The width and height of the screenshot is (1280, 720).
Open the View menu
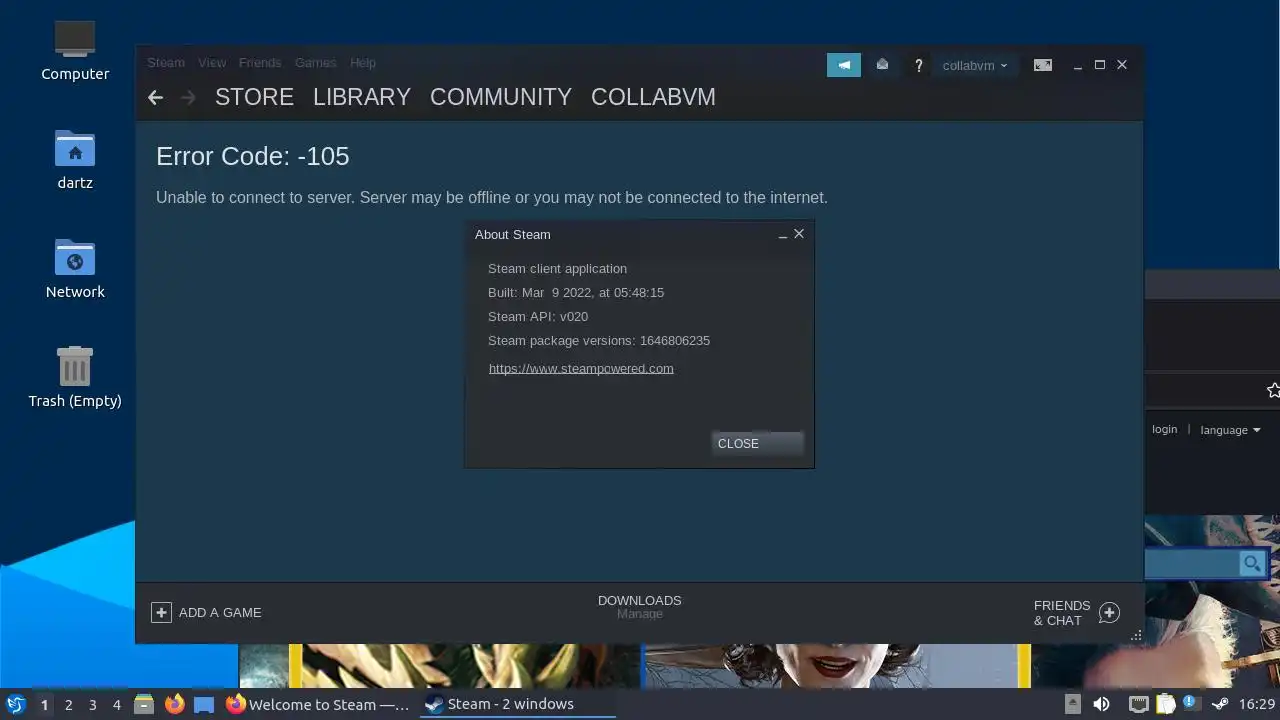[x=212, y=62]
